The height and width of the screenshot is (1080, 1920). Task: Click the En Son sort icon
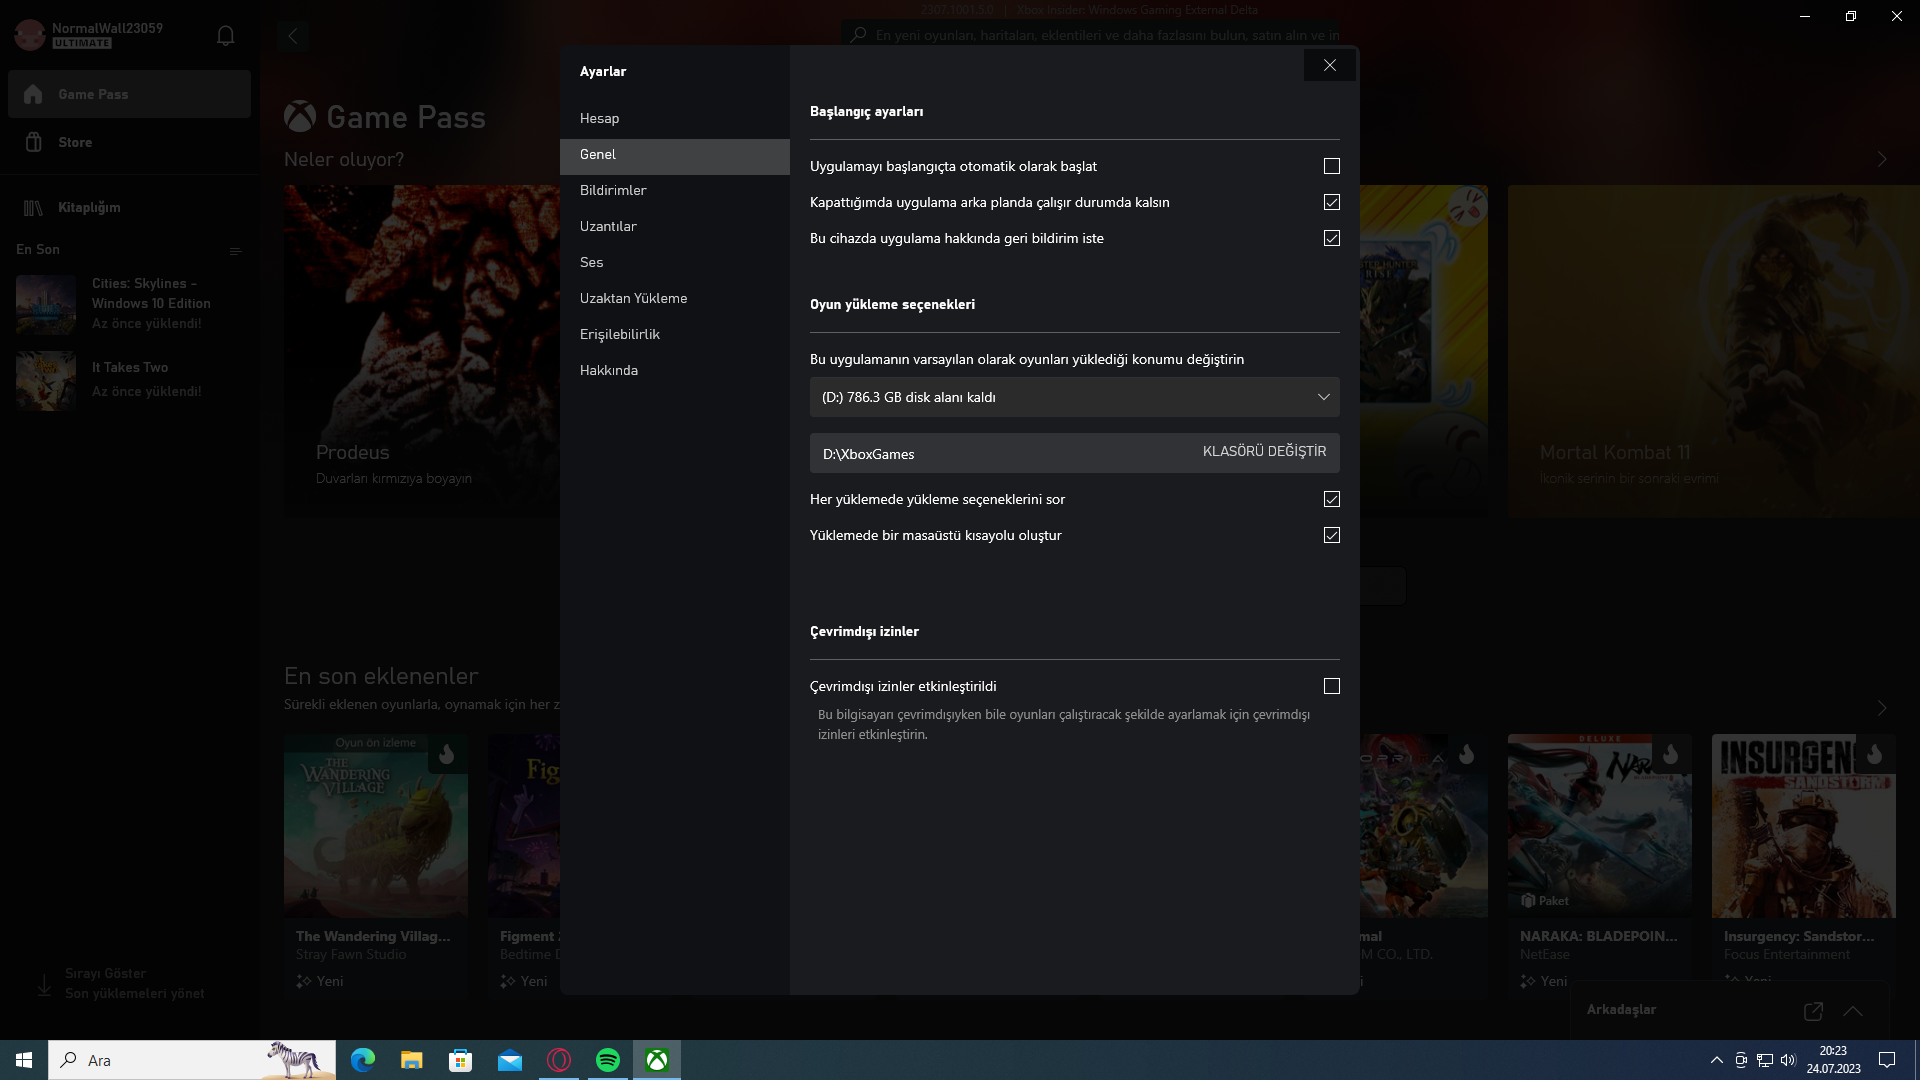click(x=236, y=251)
